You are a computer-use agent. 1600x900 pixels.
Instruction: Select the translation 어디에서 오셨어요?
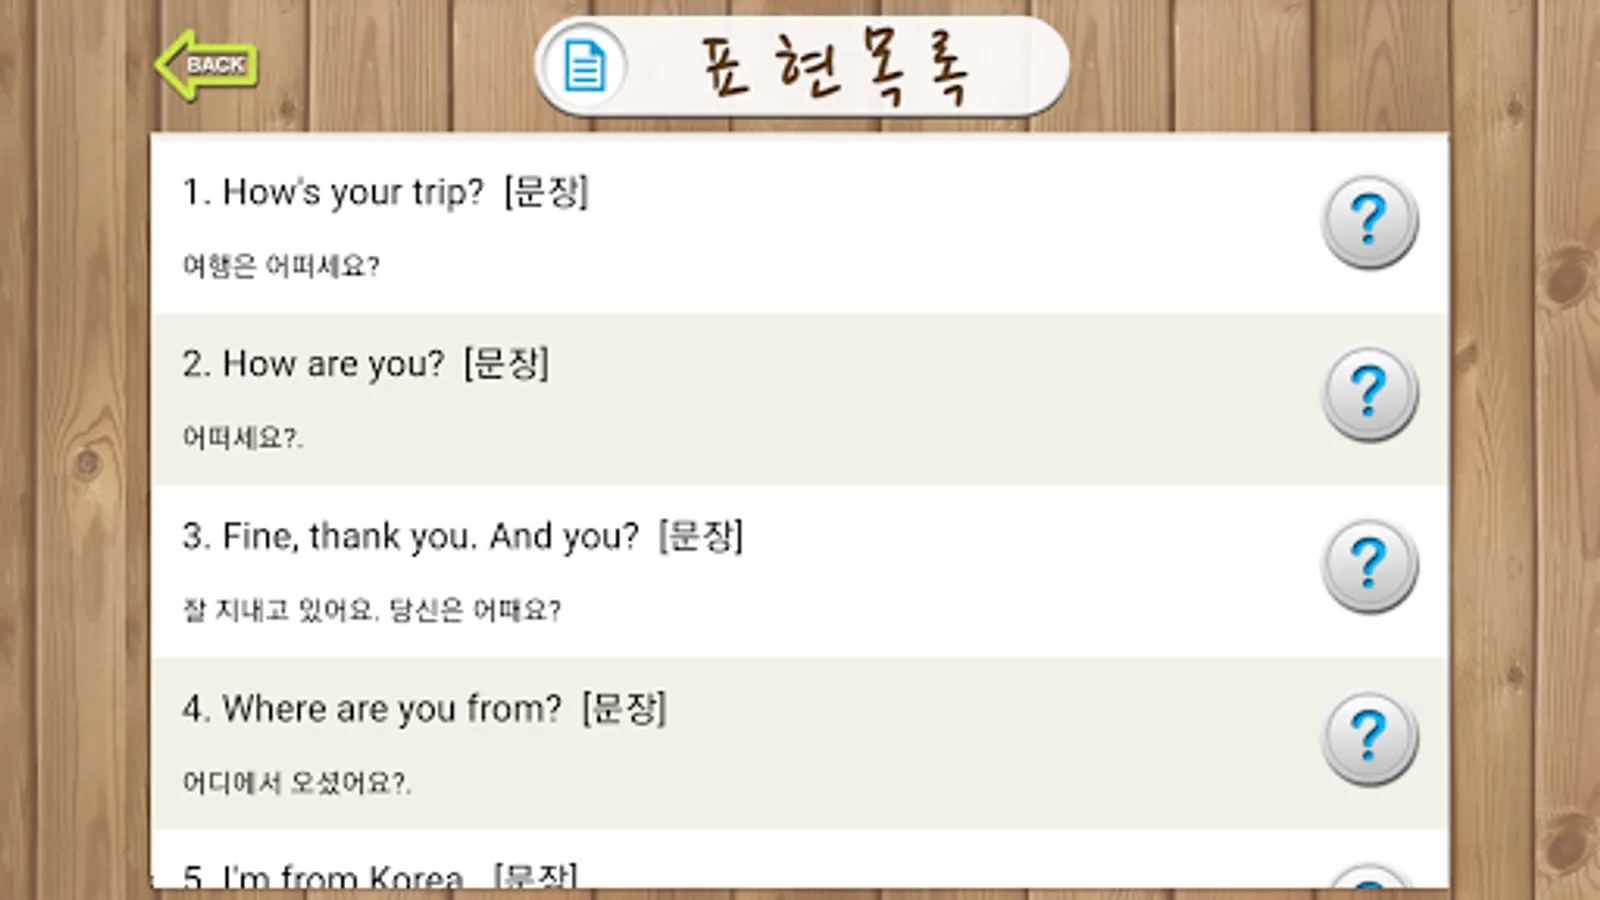(296, 782)
